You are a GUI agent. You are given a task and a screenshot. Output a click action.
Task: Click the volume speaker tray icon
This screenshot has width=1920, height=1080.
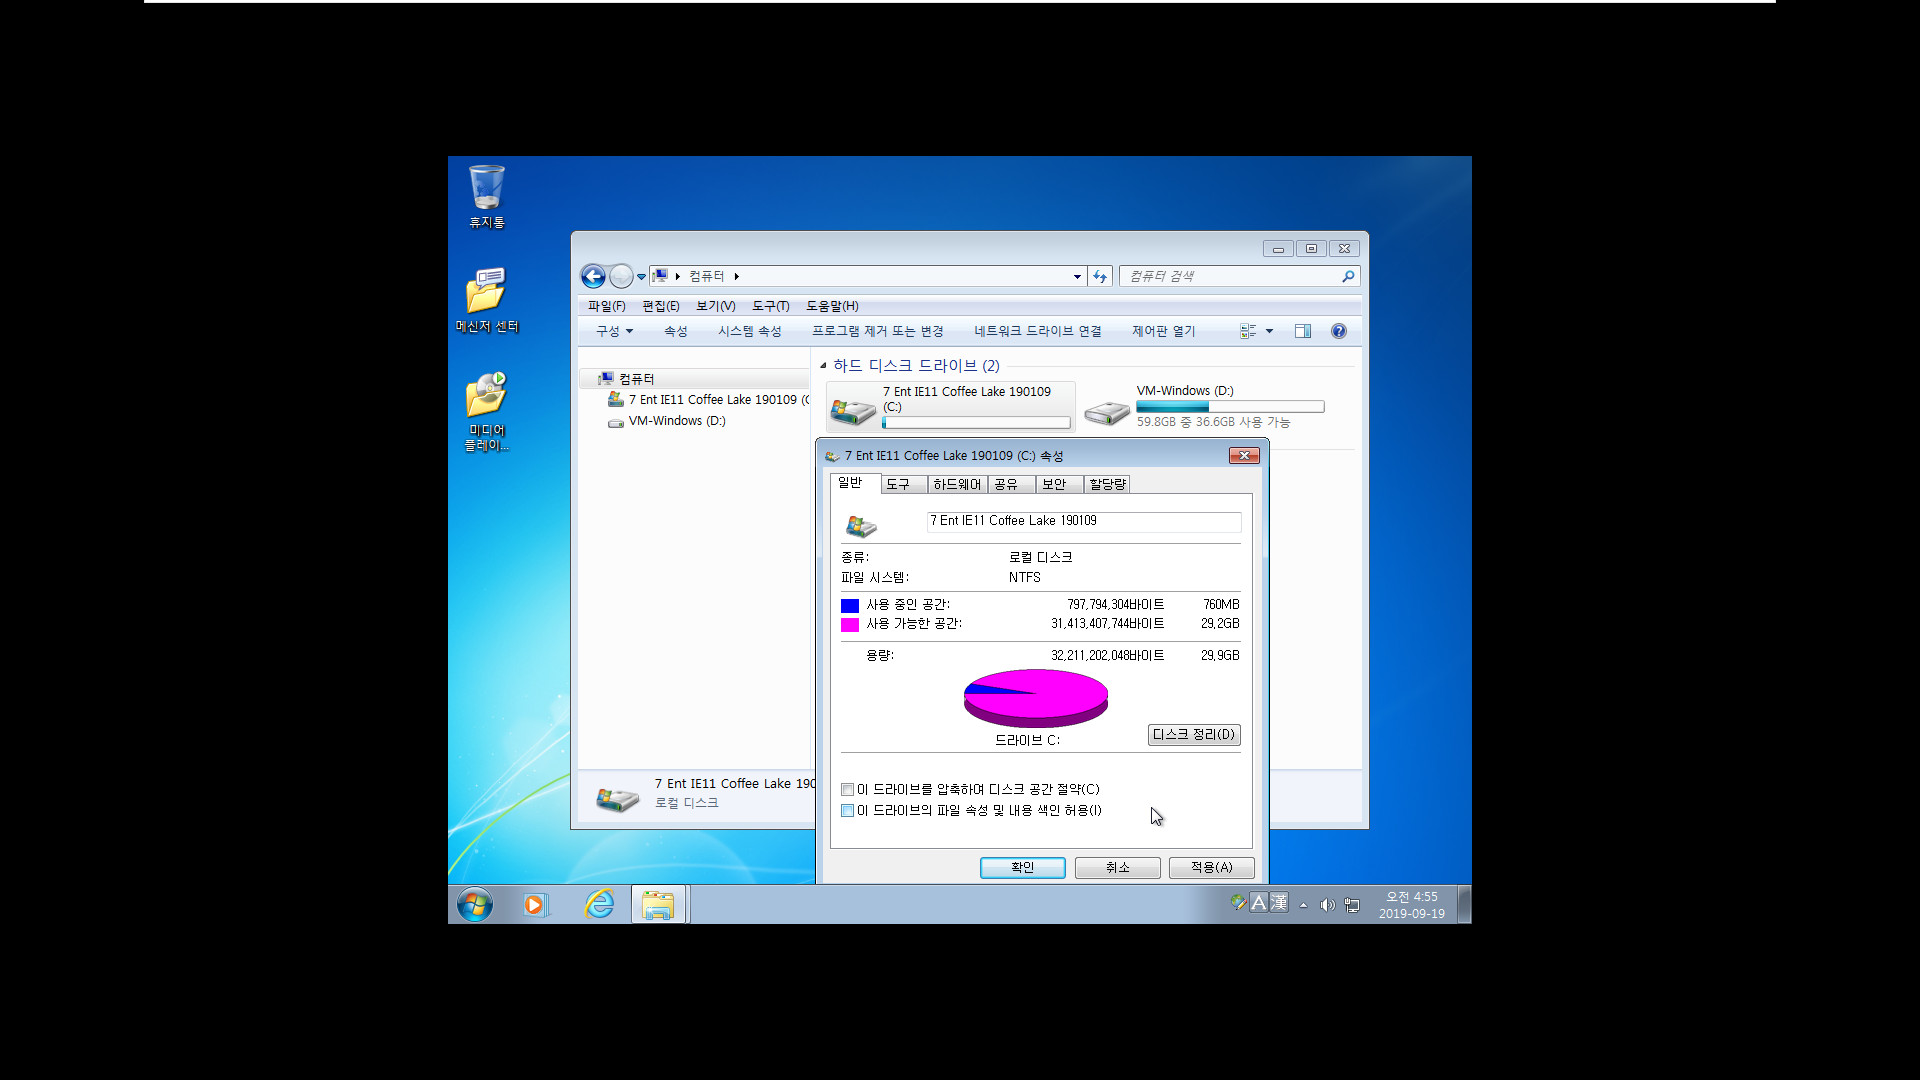point(1327,905)
